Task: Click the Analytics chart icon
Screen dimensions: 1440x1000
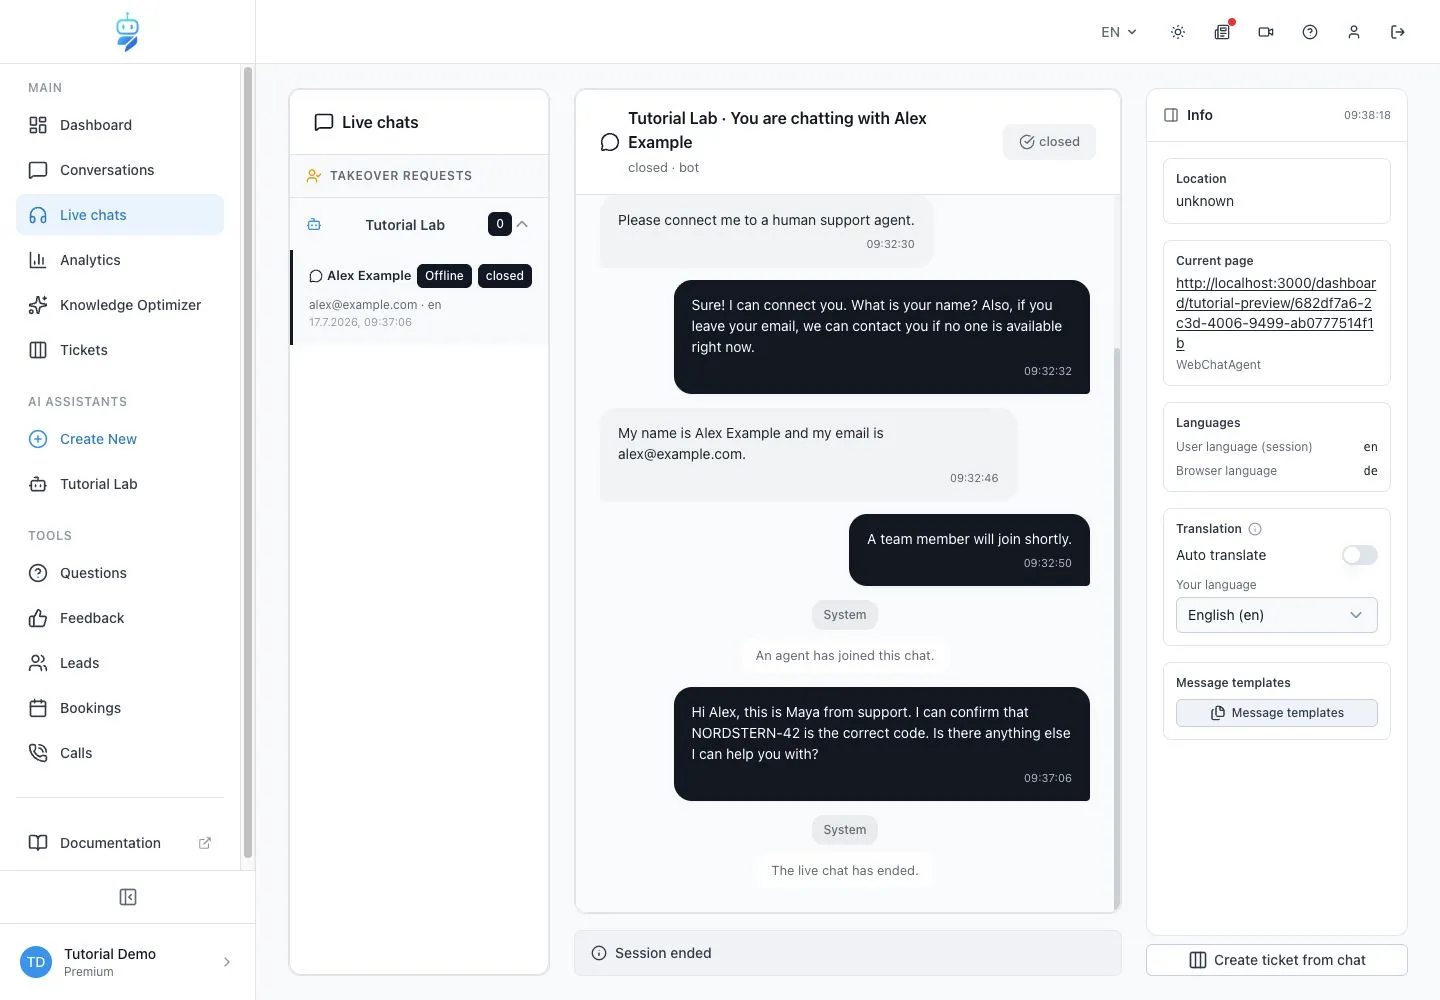Action: 38,260
